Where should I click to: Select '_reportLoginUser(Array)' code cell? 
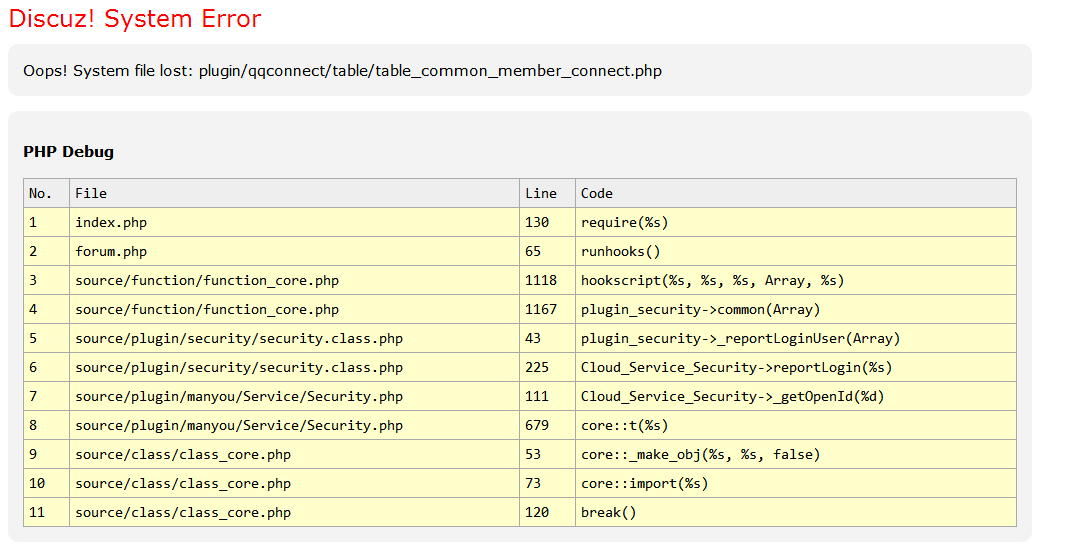(796, 339)
